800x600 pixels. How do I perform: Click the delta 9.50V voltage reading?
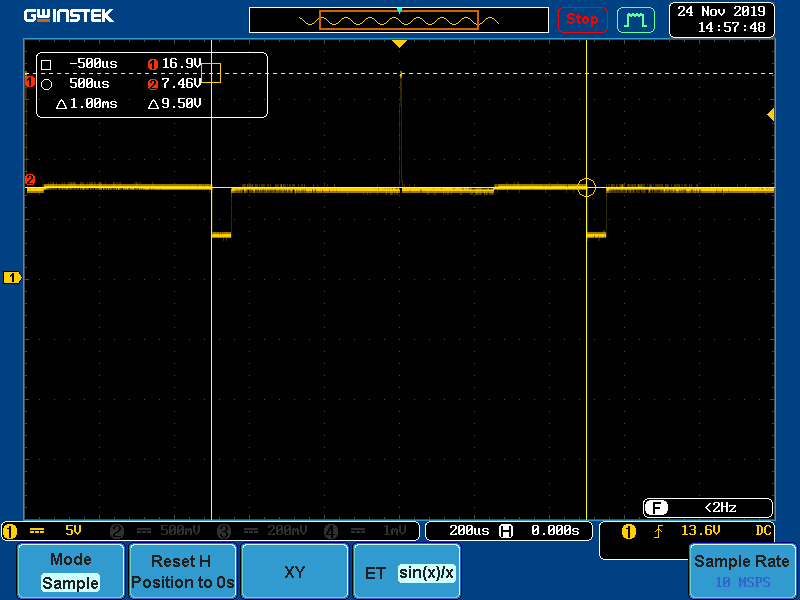click(175, 104)
